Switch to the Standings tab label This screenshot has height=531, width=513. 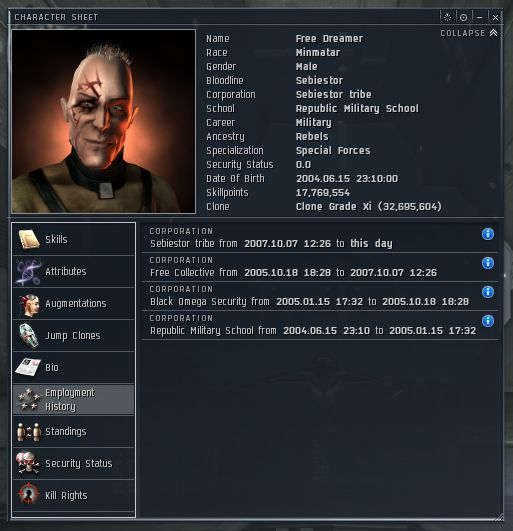(x=66, y=431)
